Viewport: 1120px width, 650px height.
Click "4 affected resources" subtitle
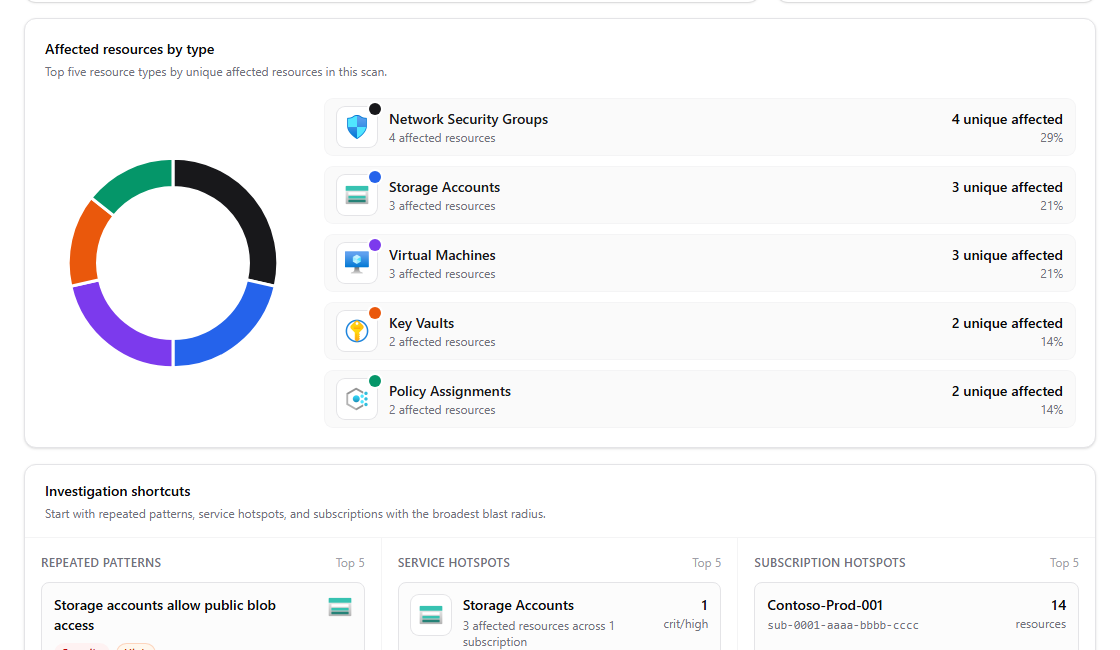(x=442, y=138)
